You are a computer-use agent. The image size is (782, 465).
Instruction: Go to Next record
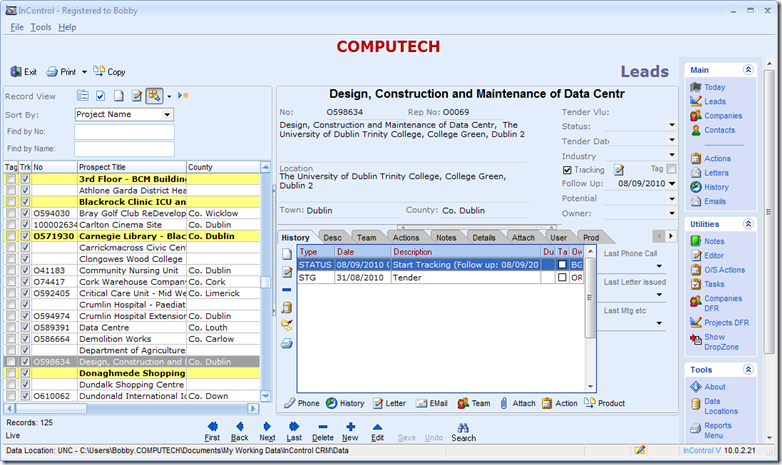[267, 432]
